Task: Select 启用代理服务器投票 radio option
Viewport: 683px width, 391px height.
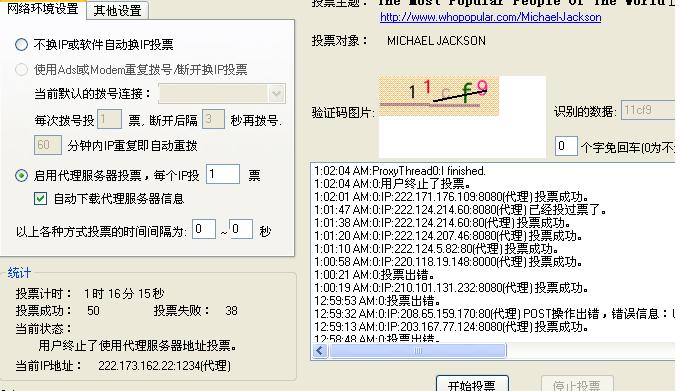Action: tap(21, 175)
